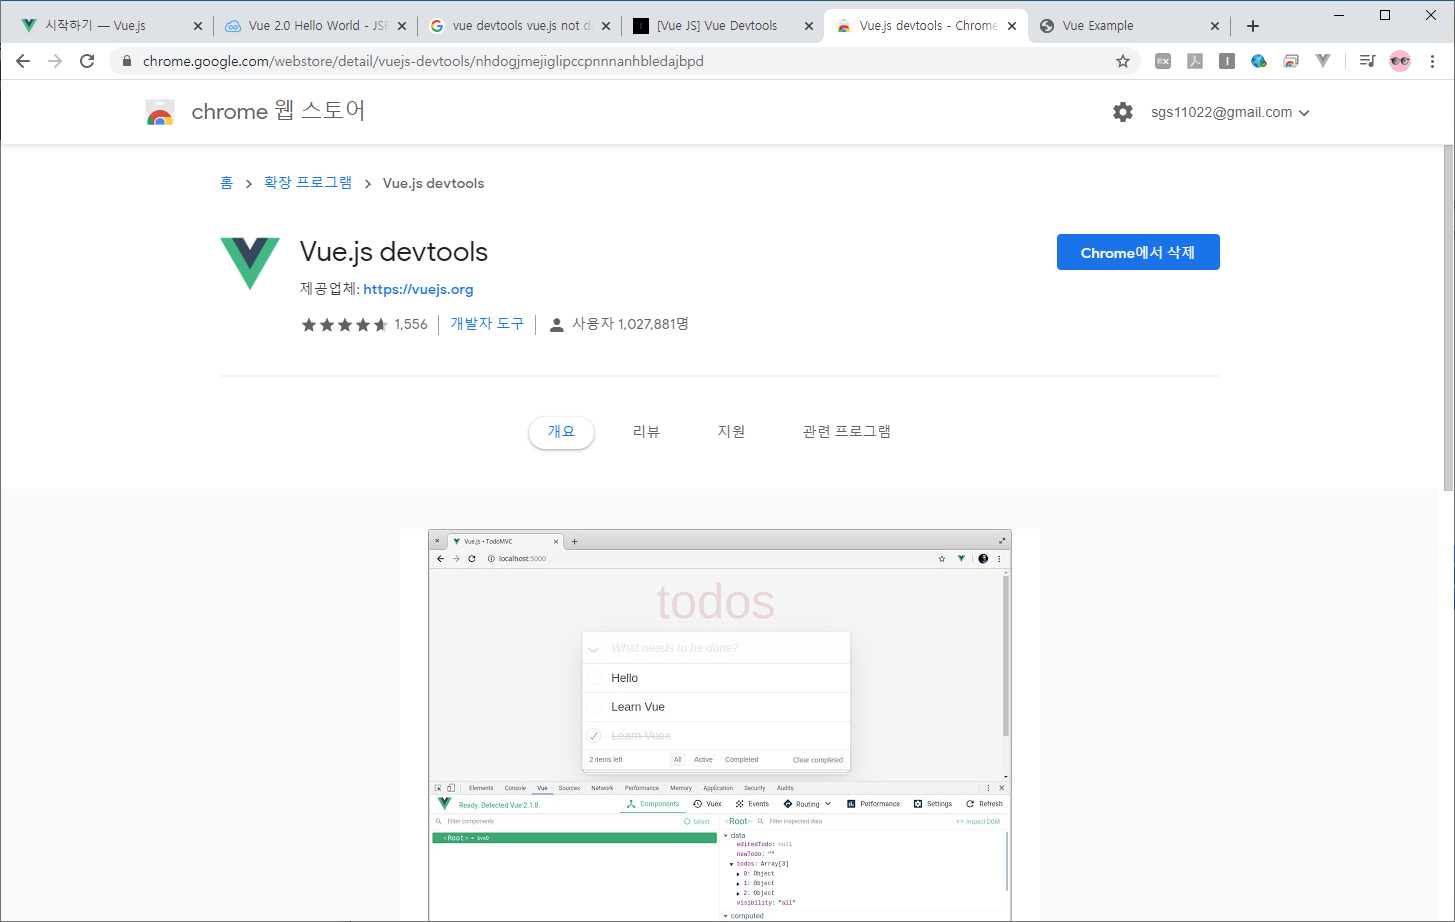This screenshot has height=922, width=1455.
Task: Open the 지원 support tab
Action: pos(731,432)
